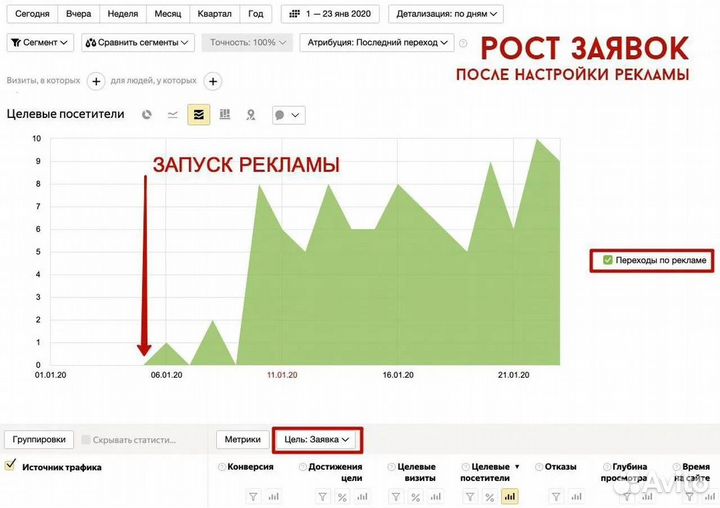Viewport: 720px width, 508px height.
Task: Select the stacked area chart icon
Action: 199,115
